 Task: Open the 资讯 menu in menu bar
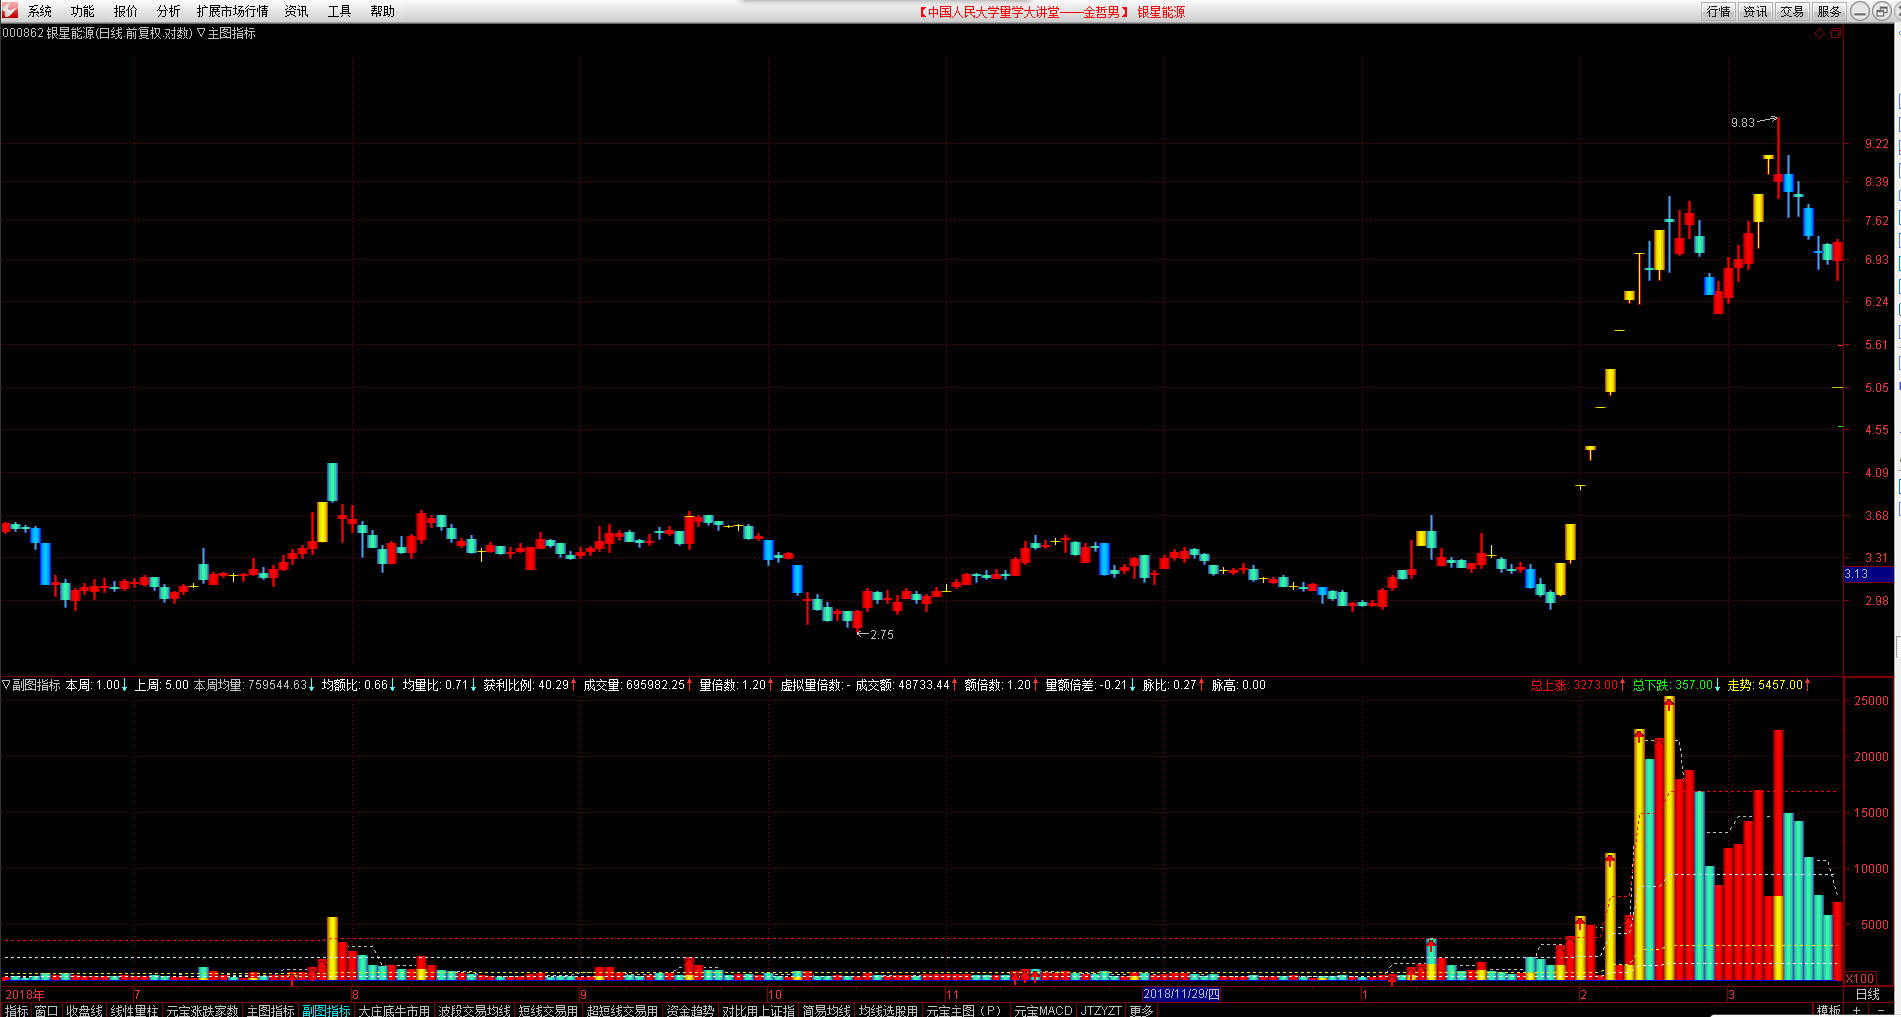pos(297,11)
